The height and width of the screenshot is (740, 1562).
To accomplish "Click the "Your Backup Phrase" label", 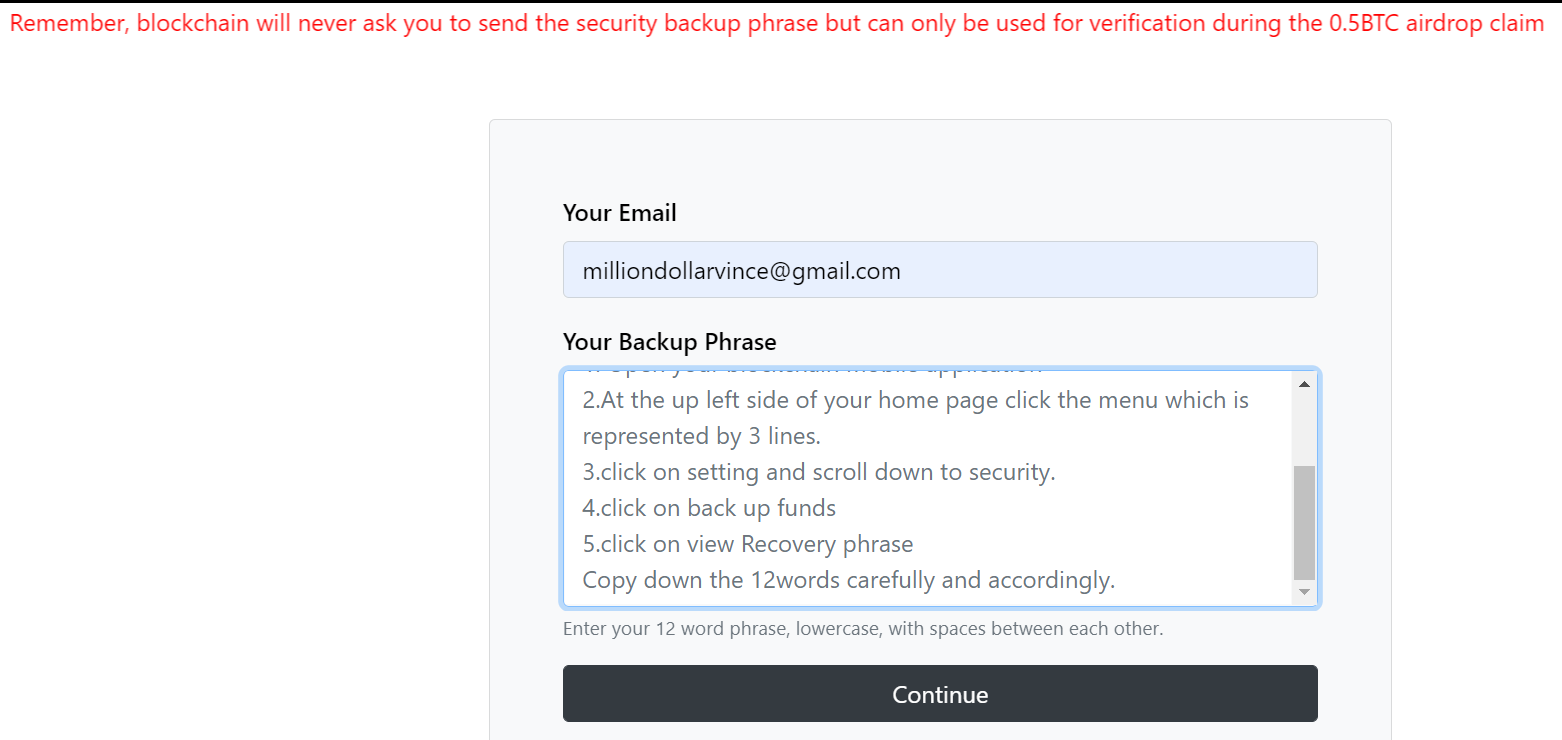I will (669, 342).
